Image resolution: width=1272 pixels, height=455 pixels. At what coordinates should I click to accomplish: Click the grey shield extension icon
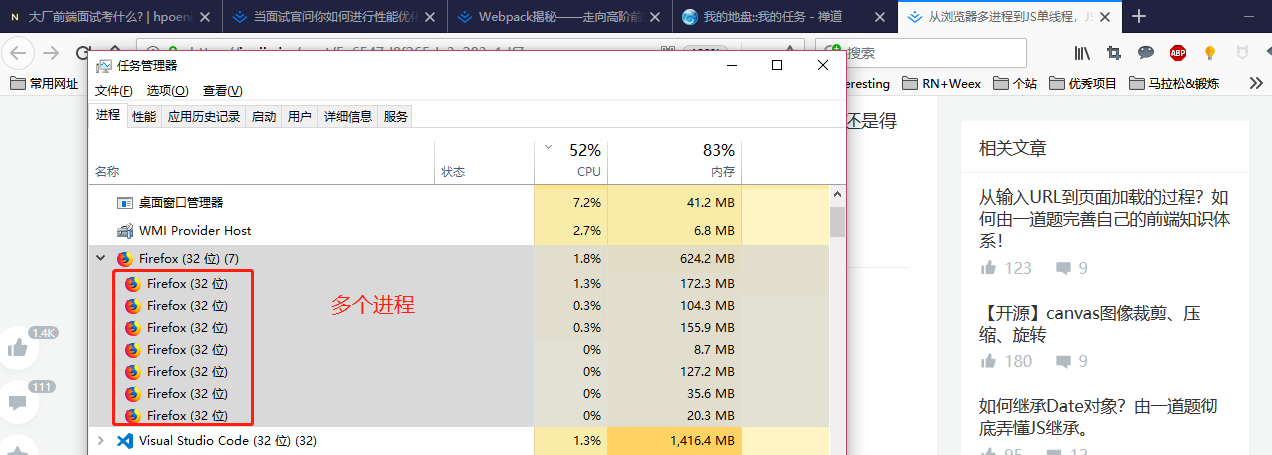click(x=1241, y=53)
